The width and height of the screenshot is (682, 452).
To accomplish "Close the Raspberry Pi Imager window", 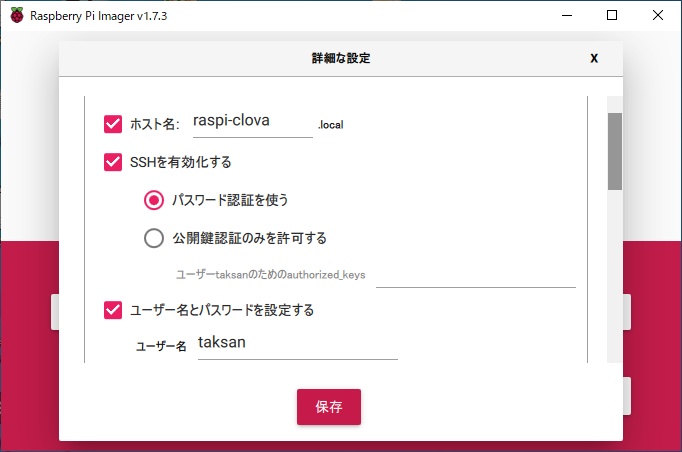I will [x=658, y=15].
